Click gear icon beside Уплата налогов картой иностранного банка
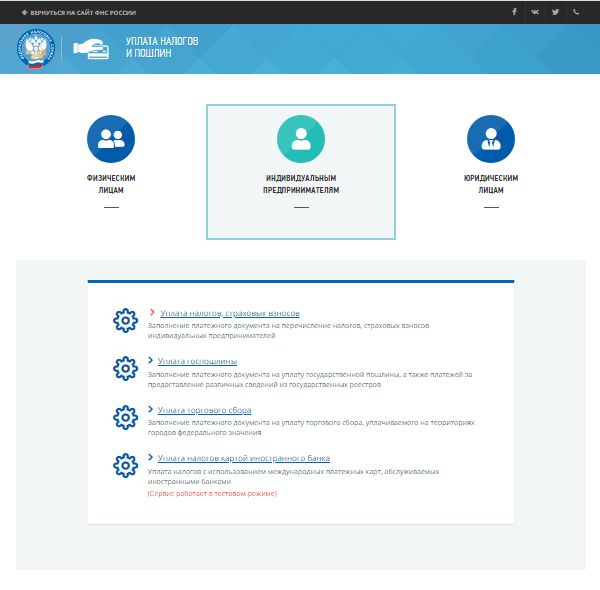This screenshot has width=600, height=590. click(x=125, y=464)
